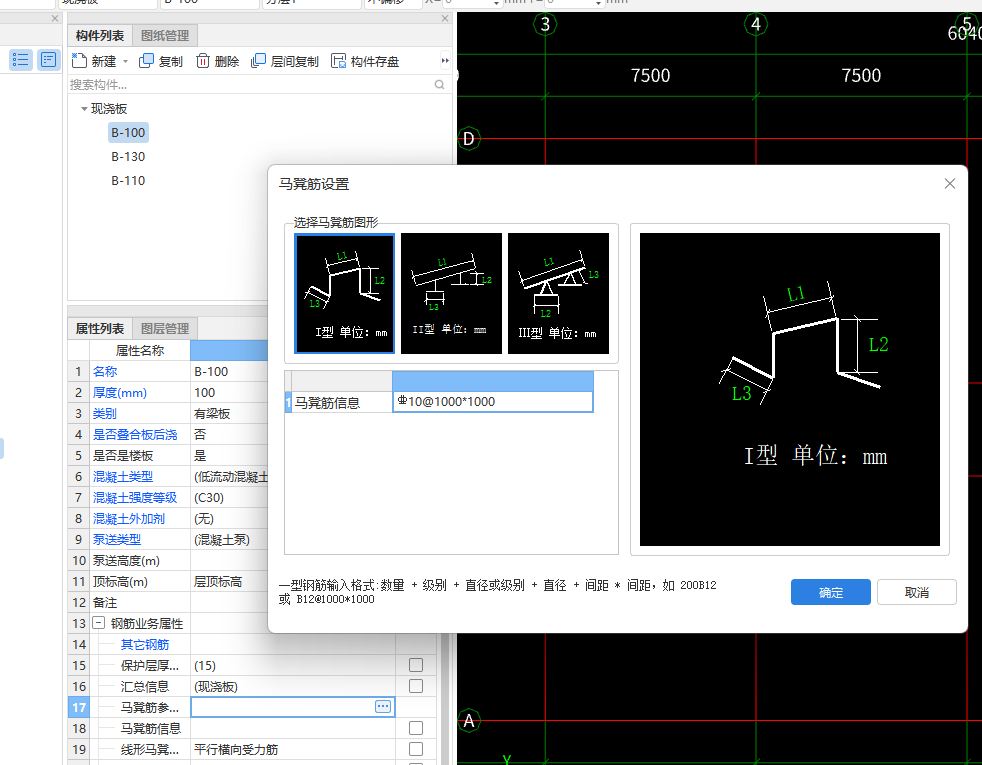
Task: Tick the checkbox for 线形马凳 row
Action: 415,749
